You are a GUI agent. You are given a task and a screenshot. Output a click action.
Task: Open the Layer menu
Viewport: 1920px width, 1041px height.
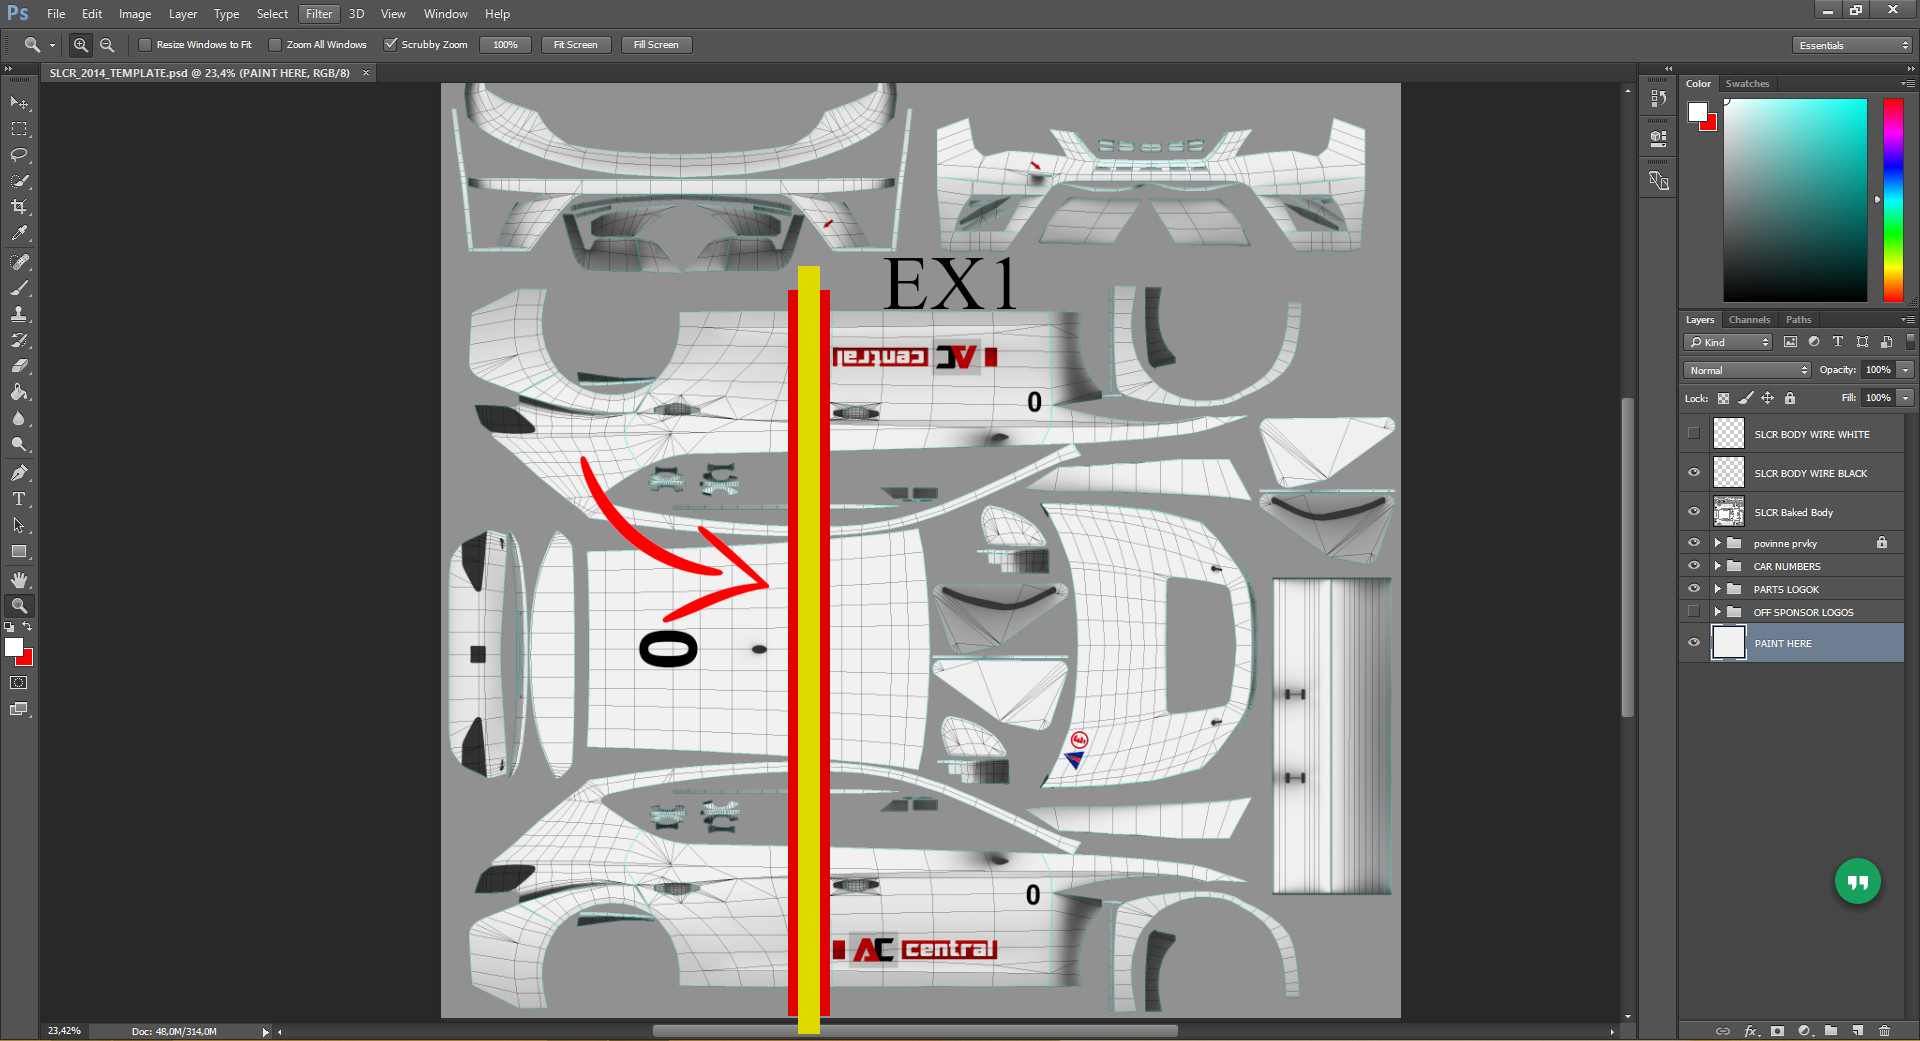[x=183, y=14]
